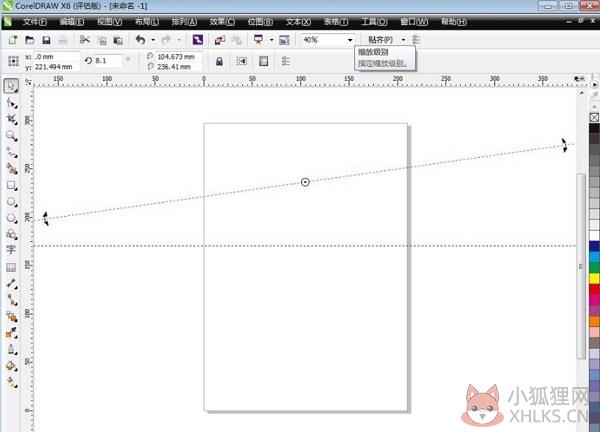Click the Options icon after 贴齐

pos(416,40)
